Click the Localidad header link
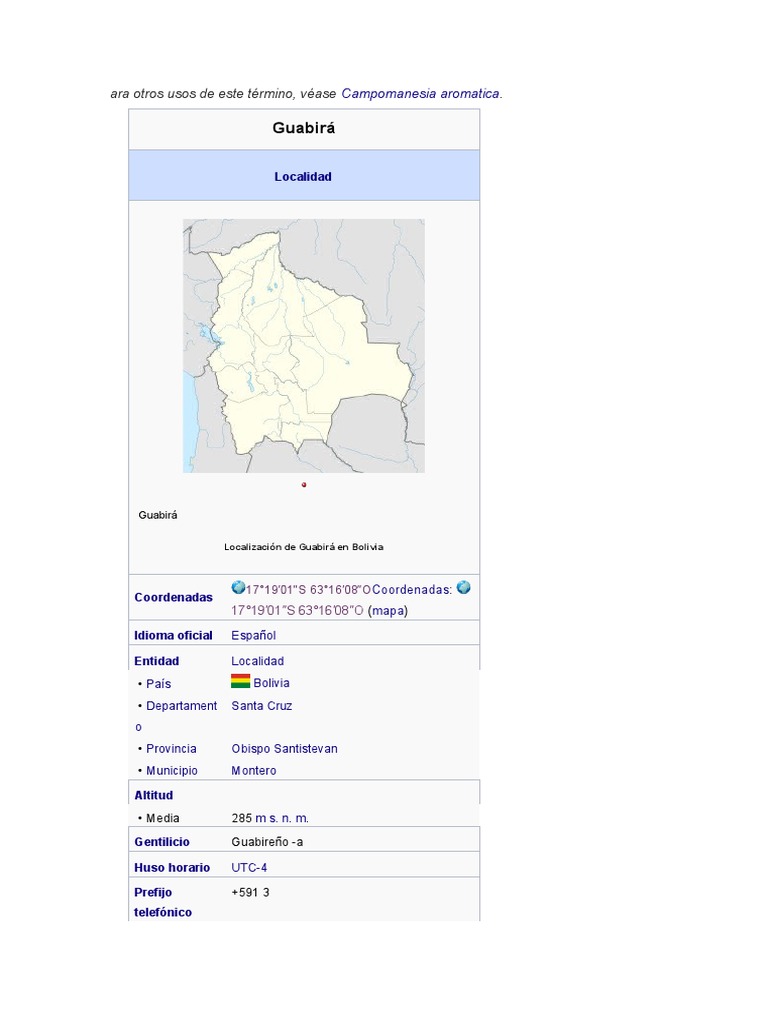 [303, 176]
